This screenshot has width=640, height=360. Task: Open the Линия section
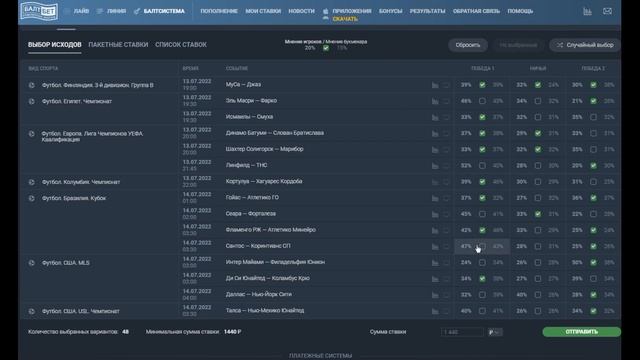coord(116,11)
